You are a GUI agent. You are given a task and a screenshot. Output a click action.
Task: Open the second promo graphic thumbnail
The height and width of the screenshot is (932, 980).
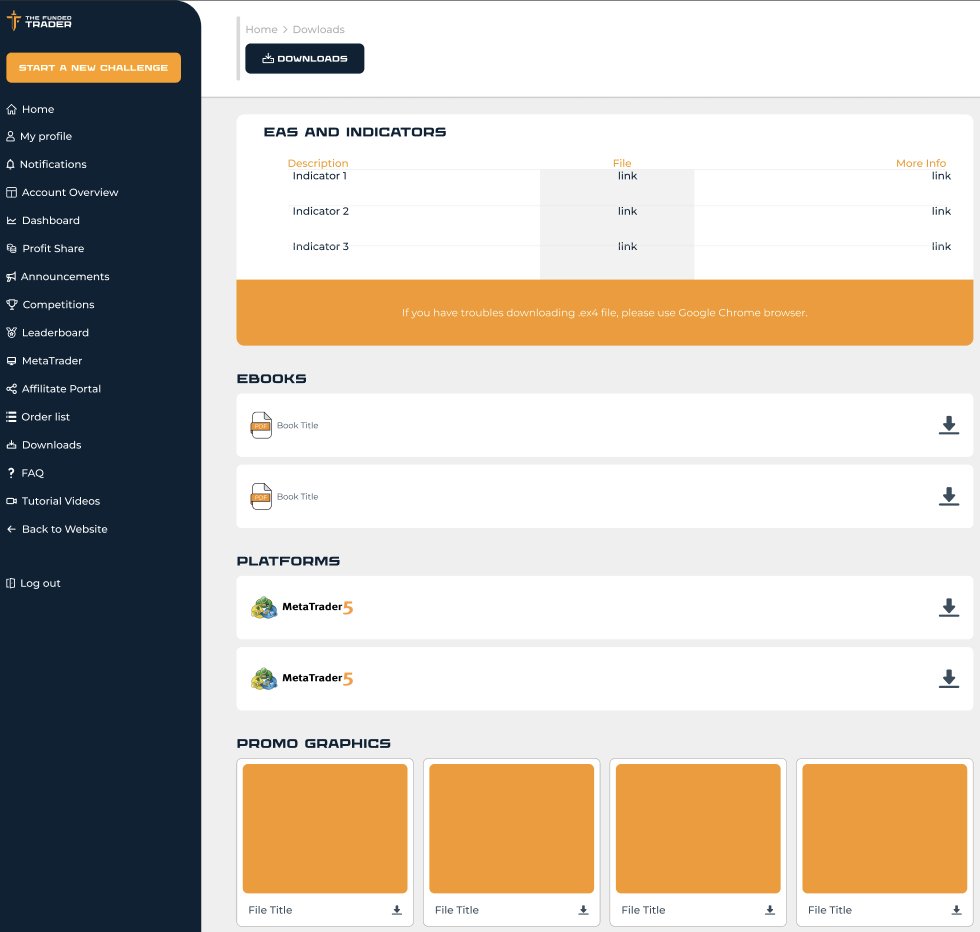(x=511, y=828)
